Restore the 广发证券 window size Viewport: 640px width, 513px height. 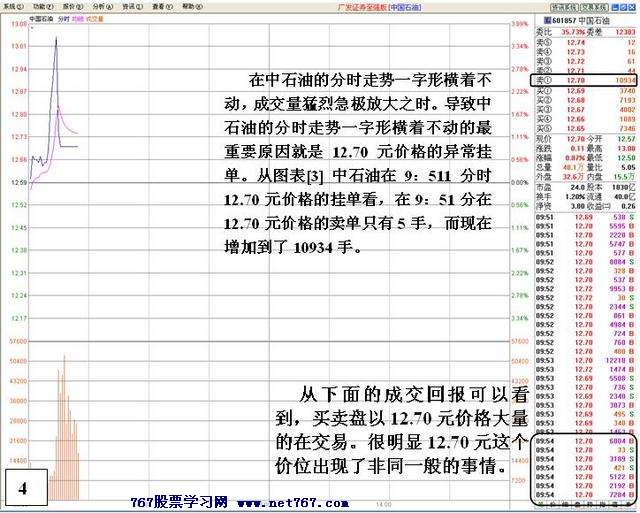click(624, 7)
